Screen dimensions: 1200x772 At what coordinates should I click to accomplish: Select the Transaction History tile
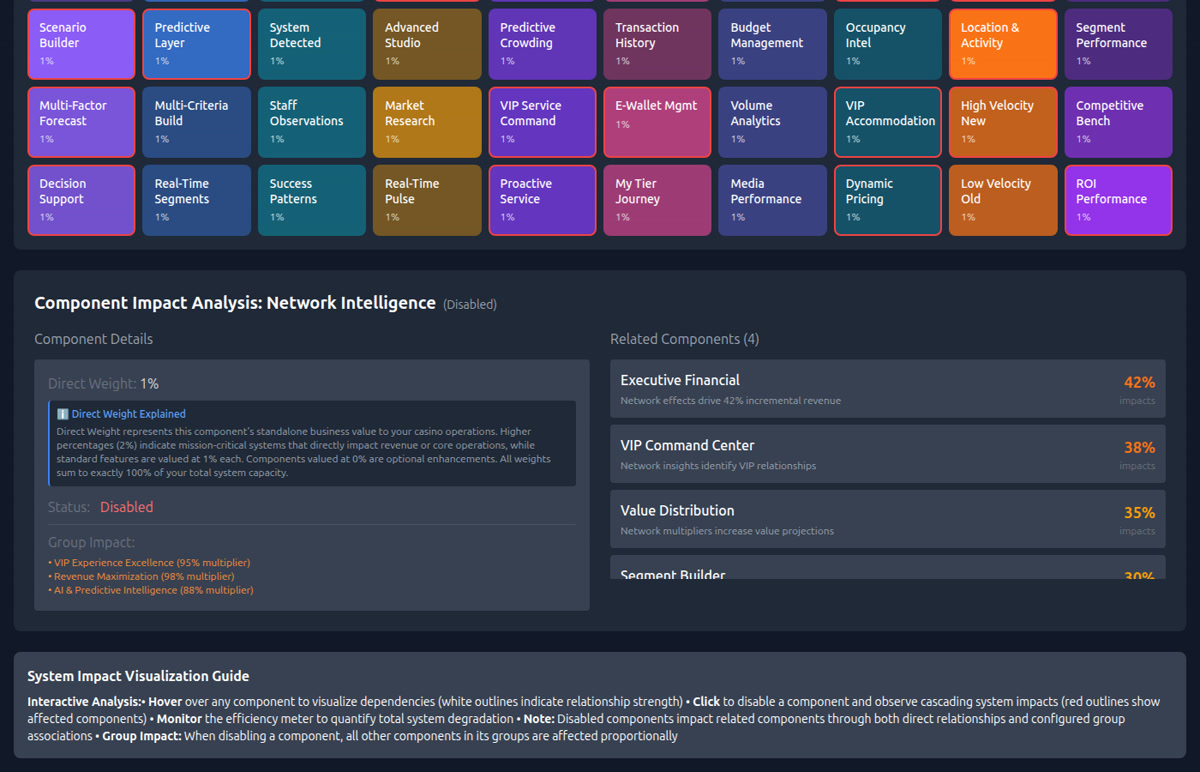tap(657, 44)
